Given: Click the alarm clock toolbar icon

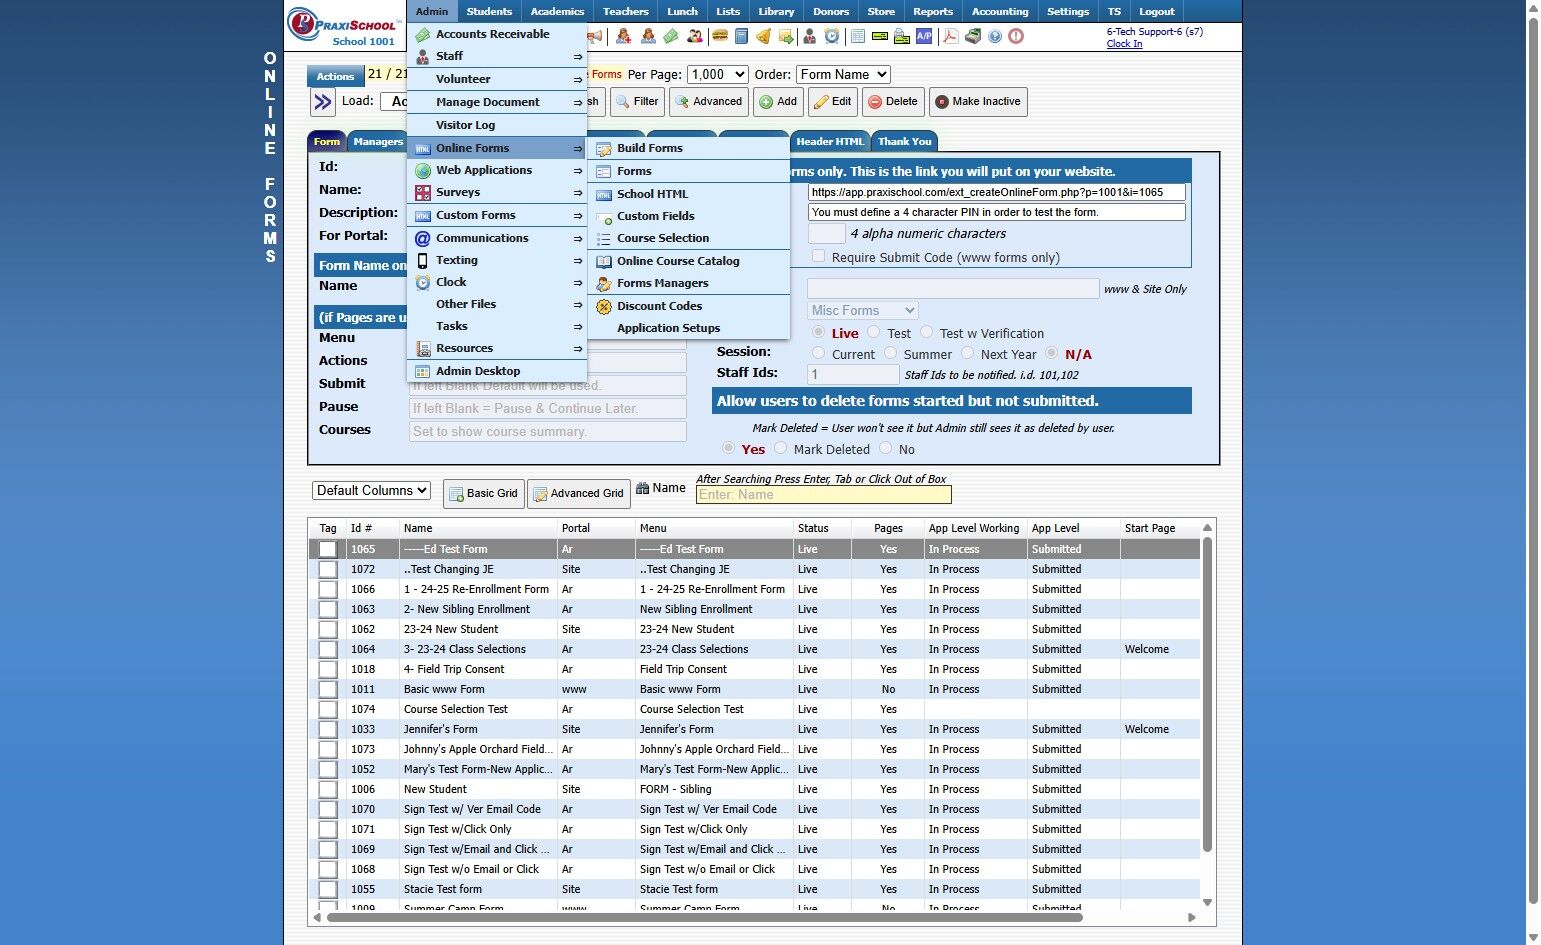Looking at the screenshot, I should click(832, 36).
